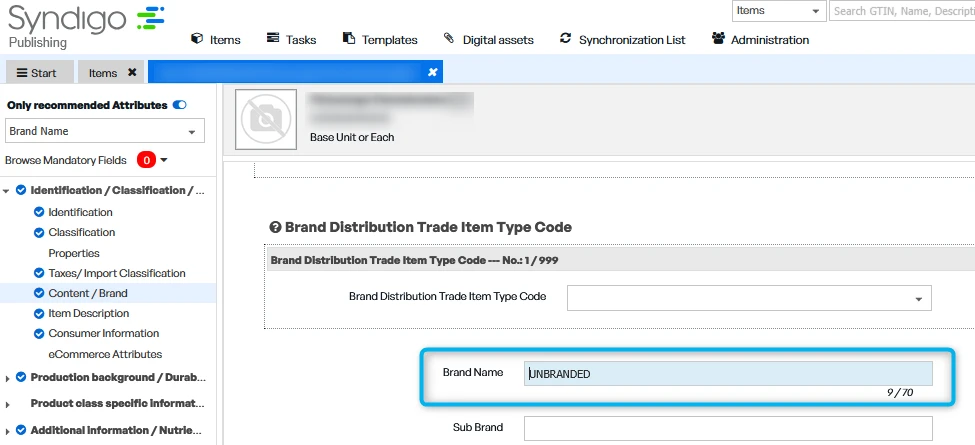Click the no-image camera placeholder thumbnail

(266, 119)
